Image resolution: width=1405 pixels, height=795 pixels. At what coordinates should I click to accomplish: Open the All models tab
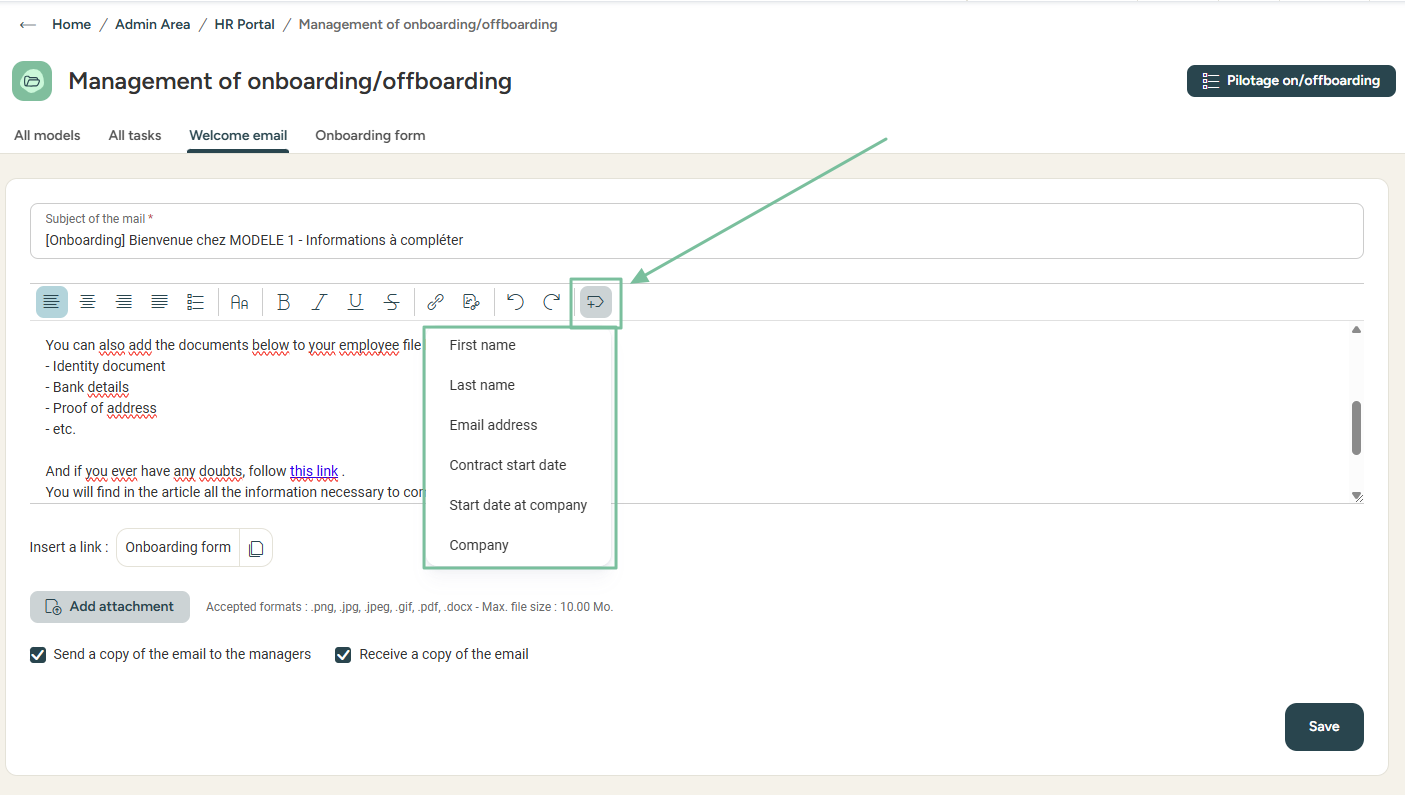(47, 135)
